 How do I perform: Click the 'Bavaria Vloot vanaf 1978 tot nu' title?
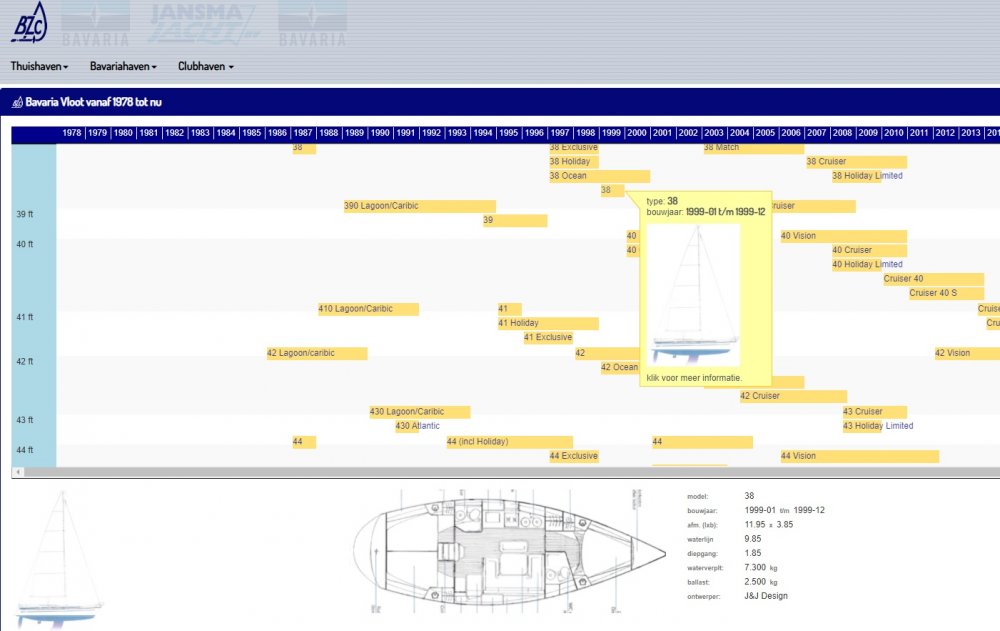[x=94, y=102]
